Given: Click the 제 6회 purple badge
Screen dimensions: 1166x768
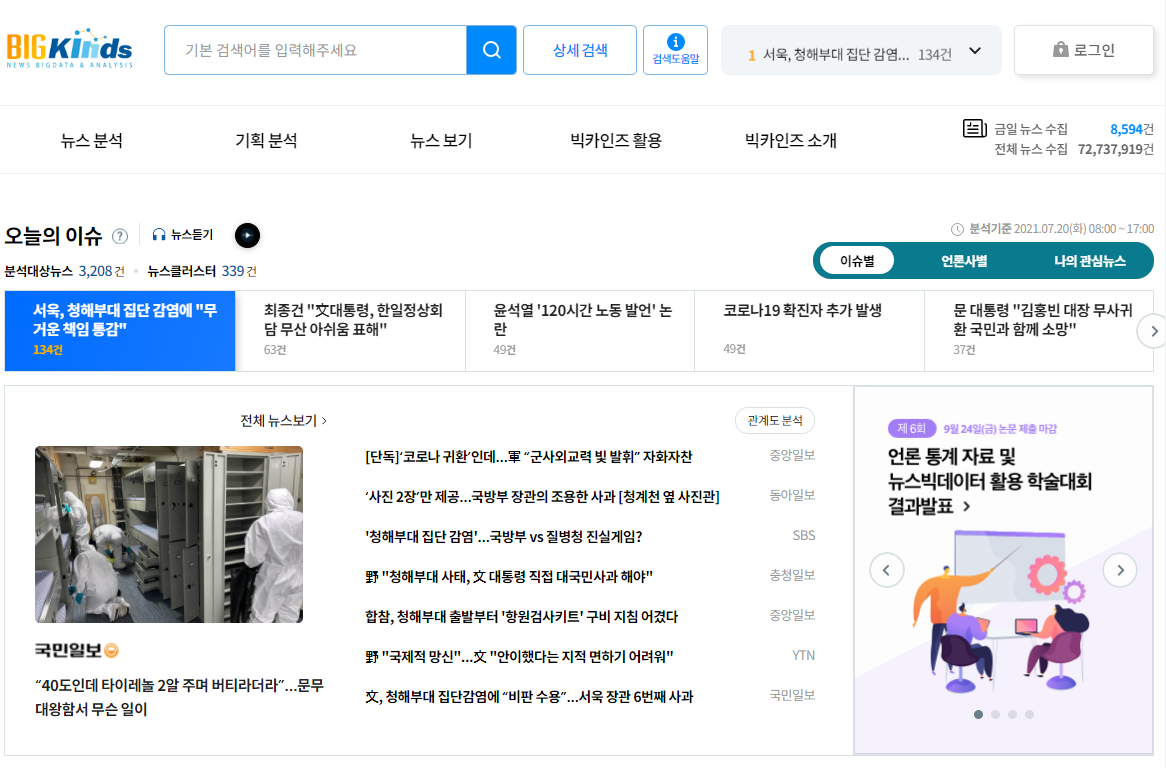Looking at the screenshot, I should (x=912, y=428).
